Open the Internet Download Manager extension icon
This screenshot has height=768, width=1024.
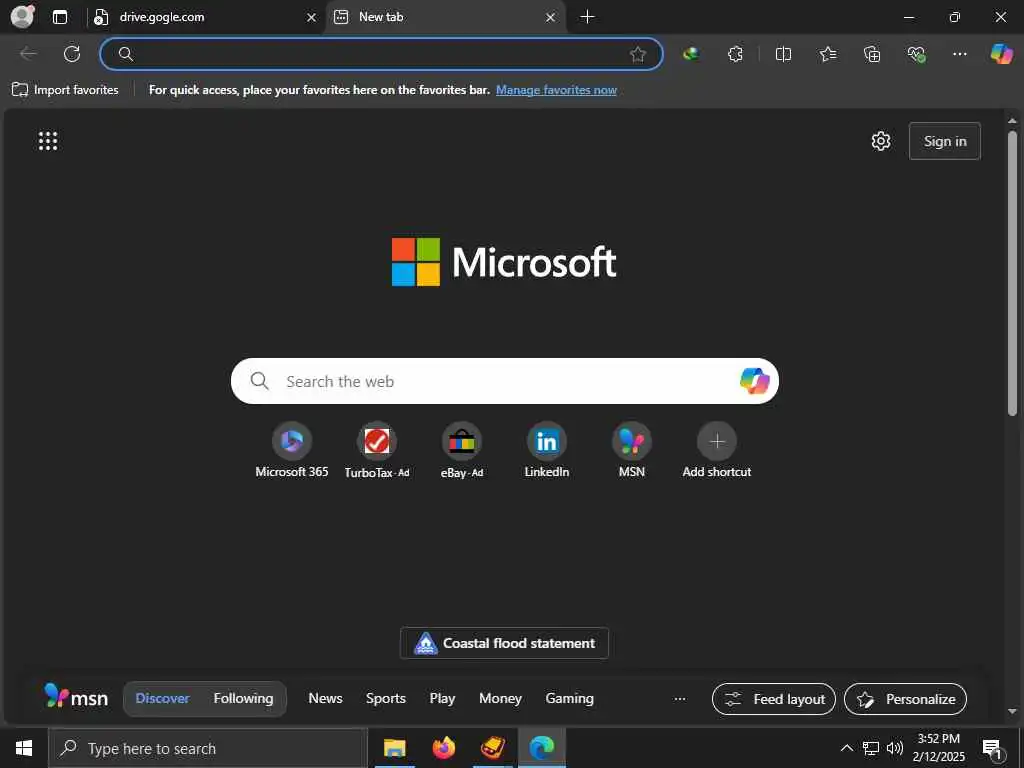[x=691, y=54]
